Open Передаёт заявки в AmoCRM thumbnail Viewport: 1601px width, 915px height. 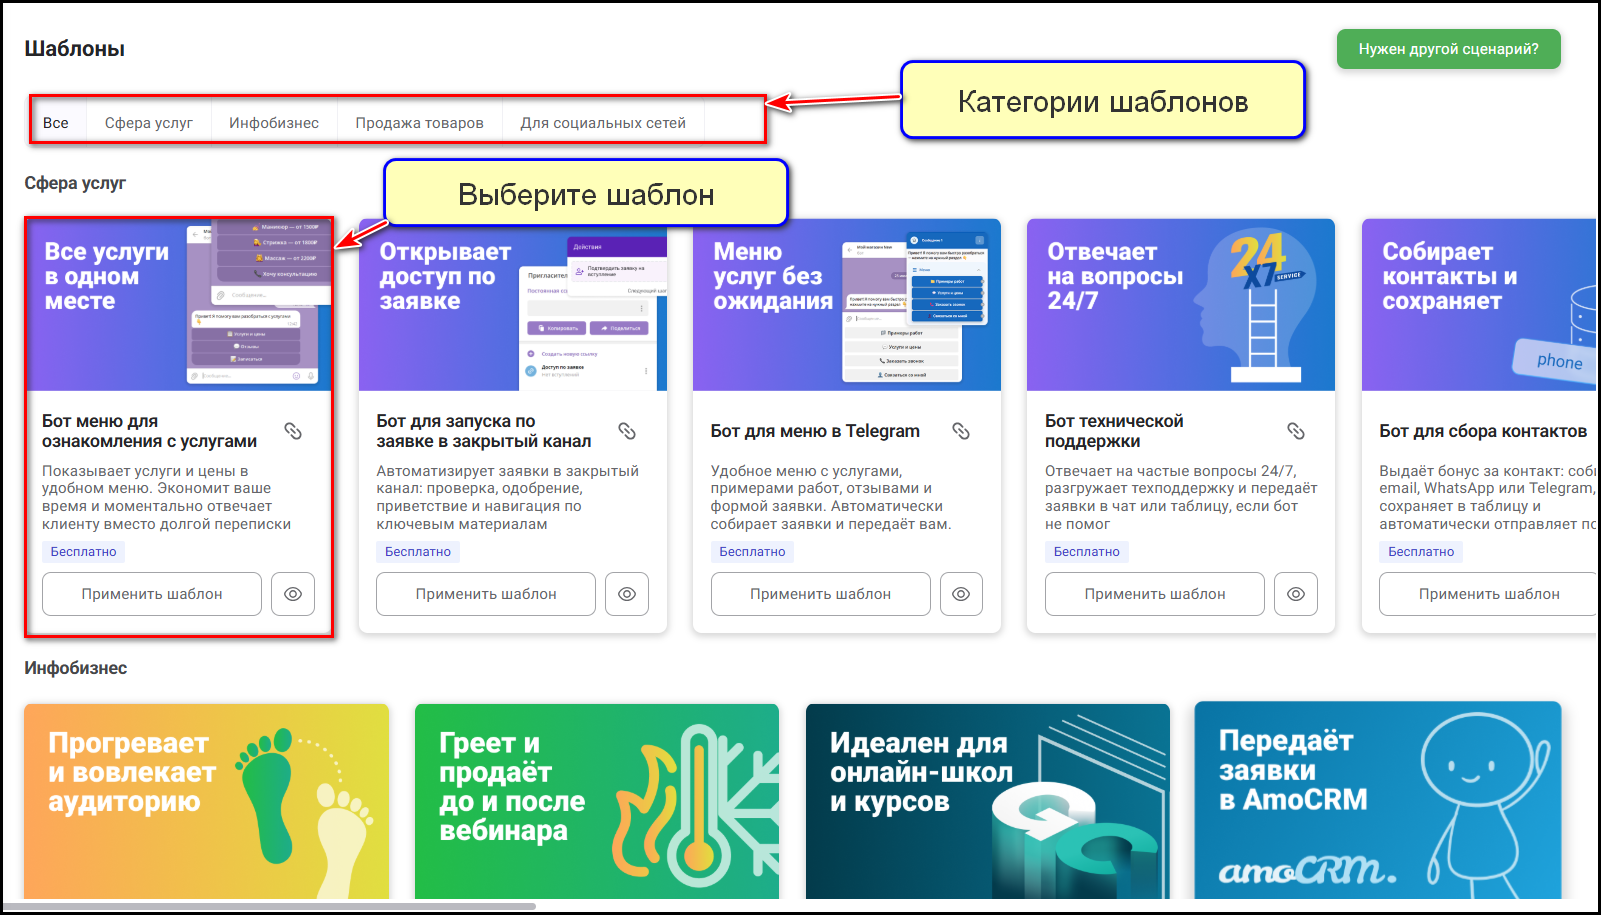[x=1377, y=800]
